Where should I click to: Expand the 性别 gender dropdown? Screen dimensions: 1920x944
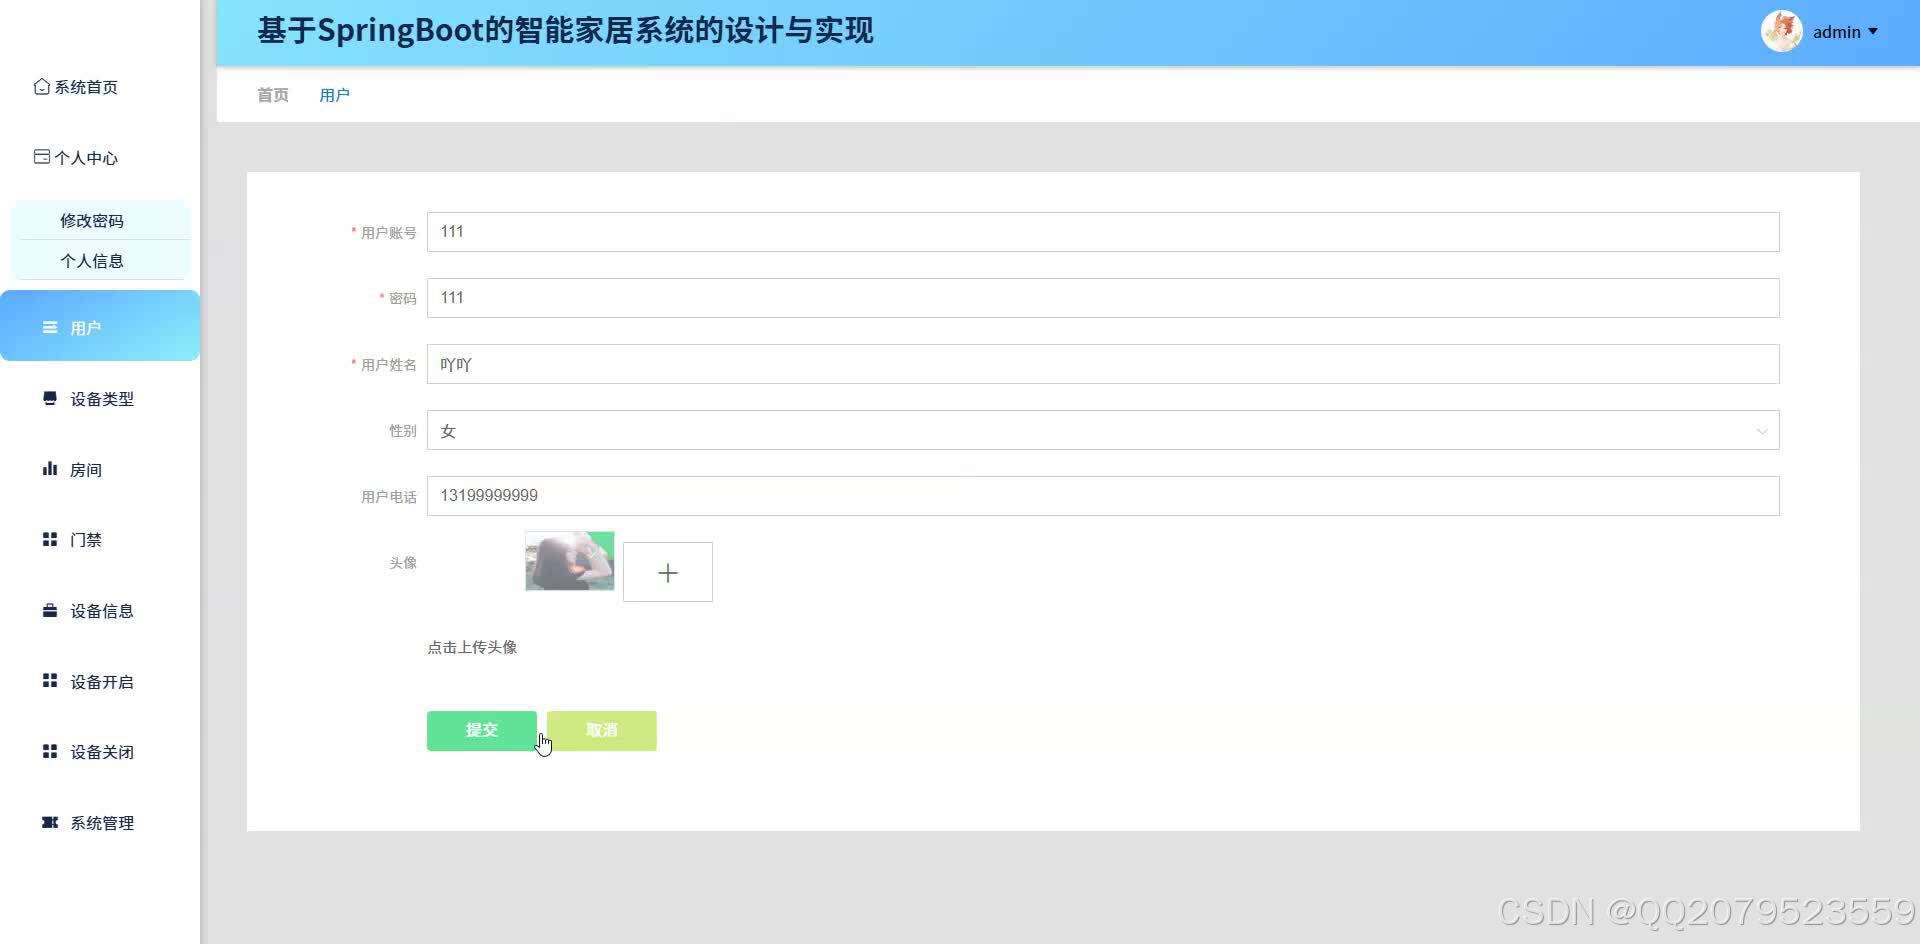[1761, 431]
